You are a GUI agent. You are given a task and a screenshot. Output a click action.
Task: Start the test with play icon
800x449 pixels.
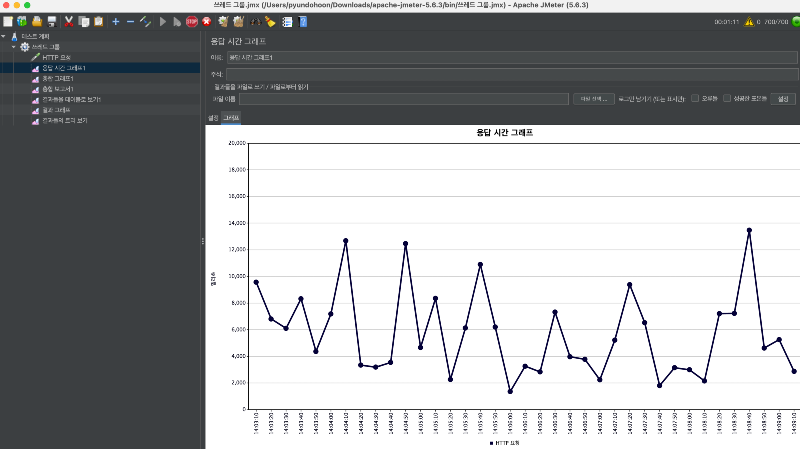pos(163,21)
